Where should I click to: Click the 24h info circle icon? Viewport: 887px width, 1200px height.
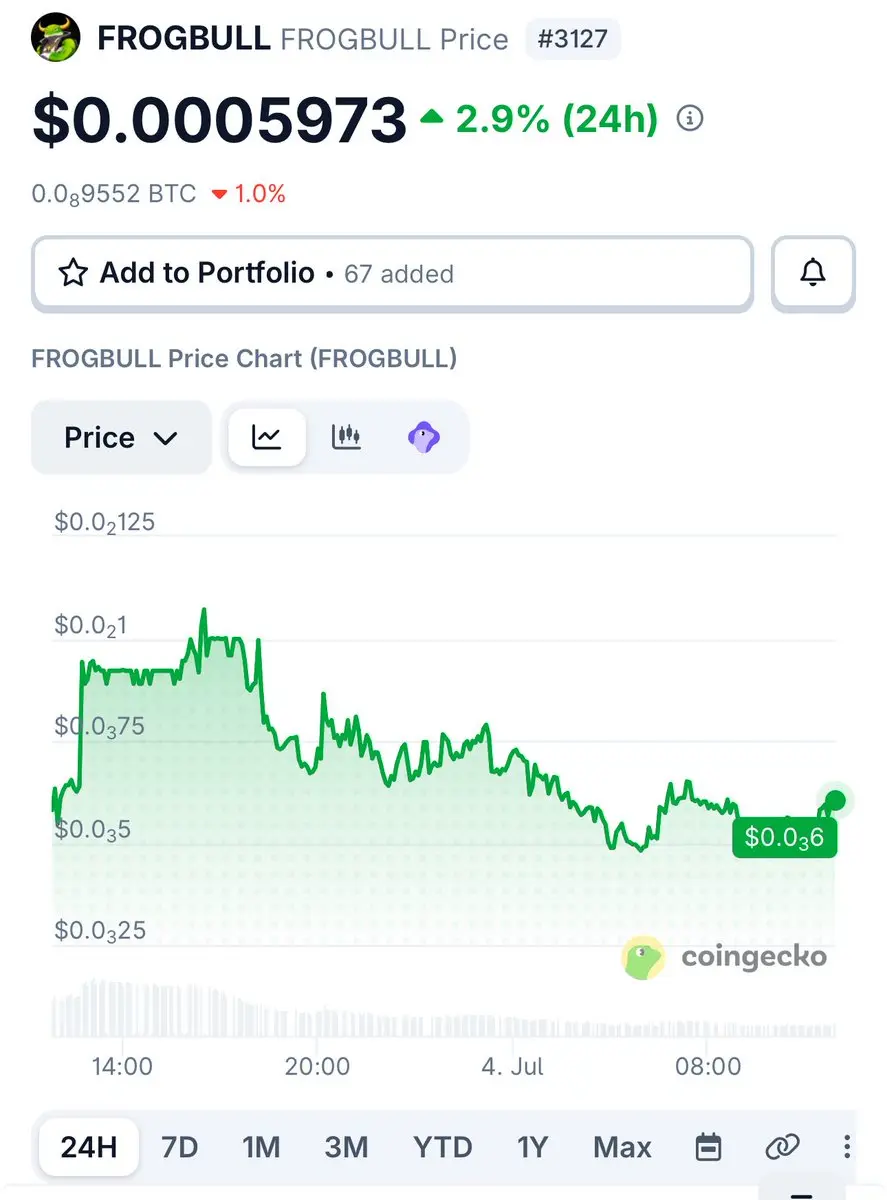pyautogui.click(x=690, y=120)
